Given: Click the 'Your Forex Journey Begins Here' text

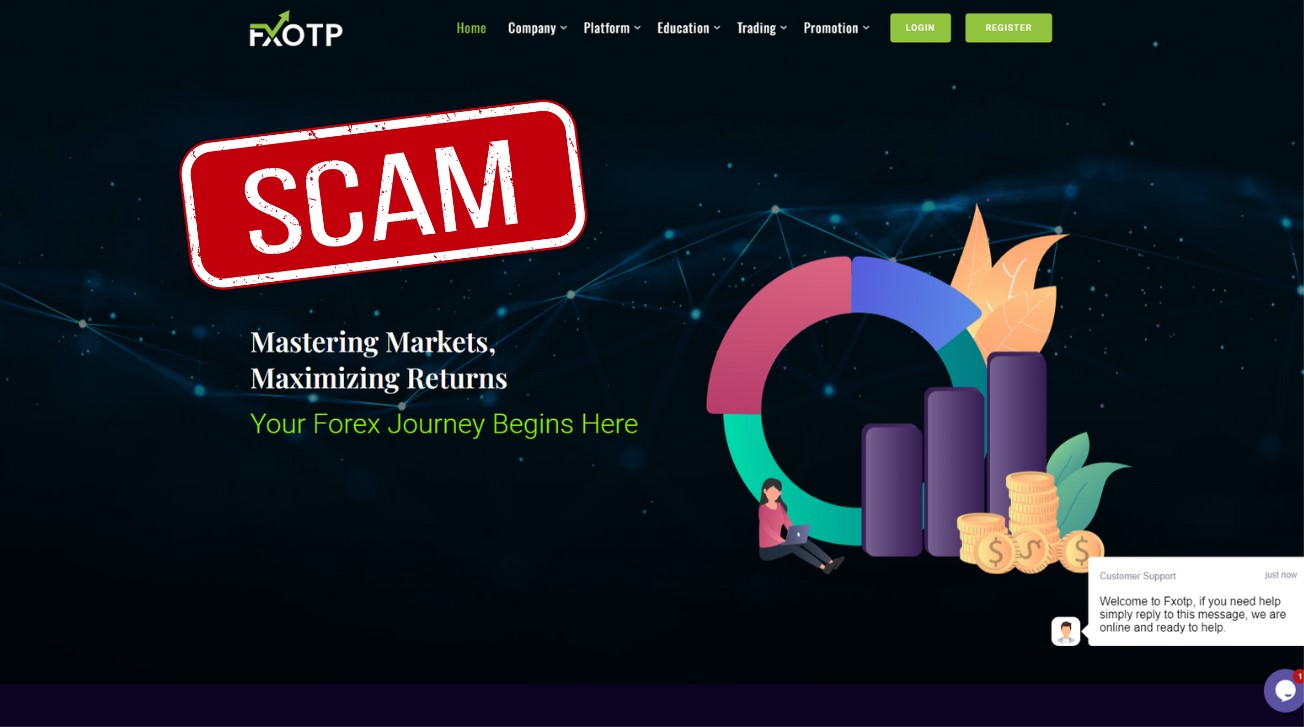Looking at the screenshot, I should point(444,424).
